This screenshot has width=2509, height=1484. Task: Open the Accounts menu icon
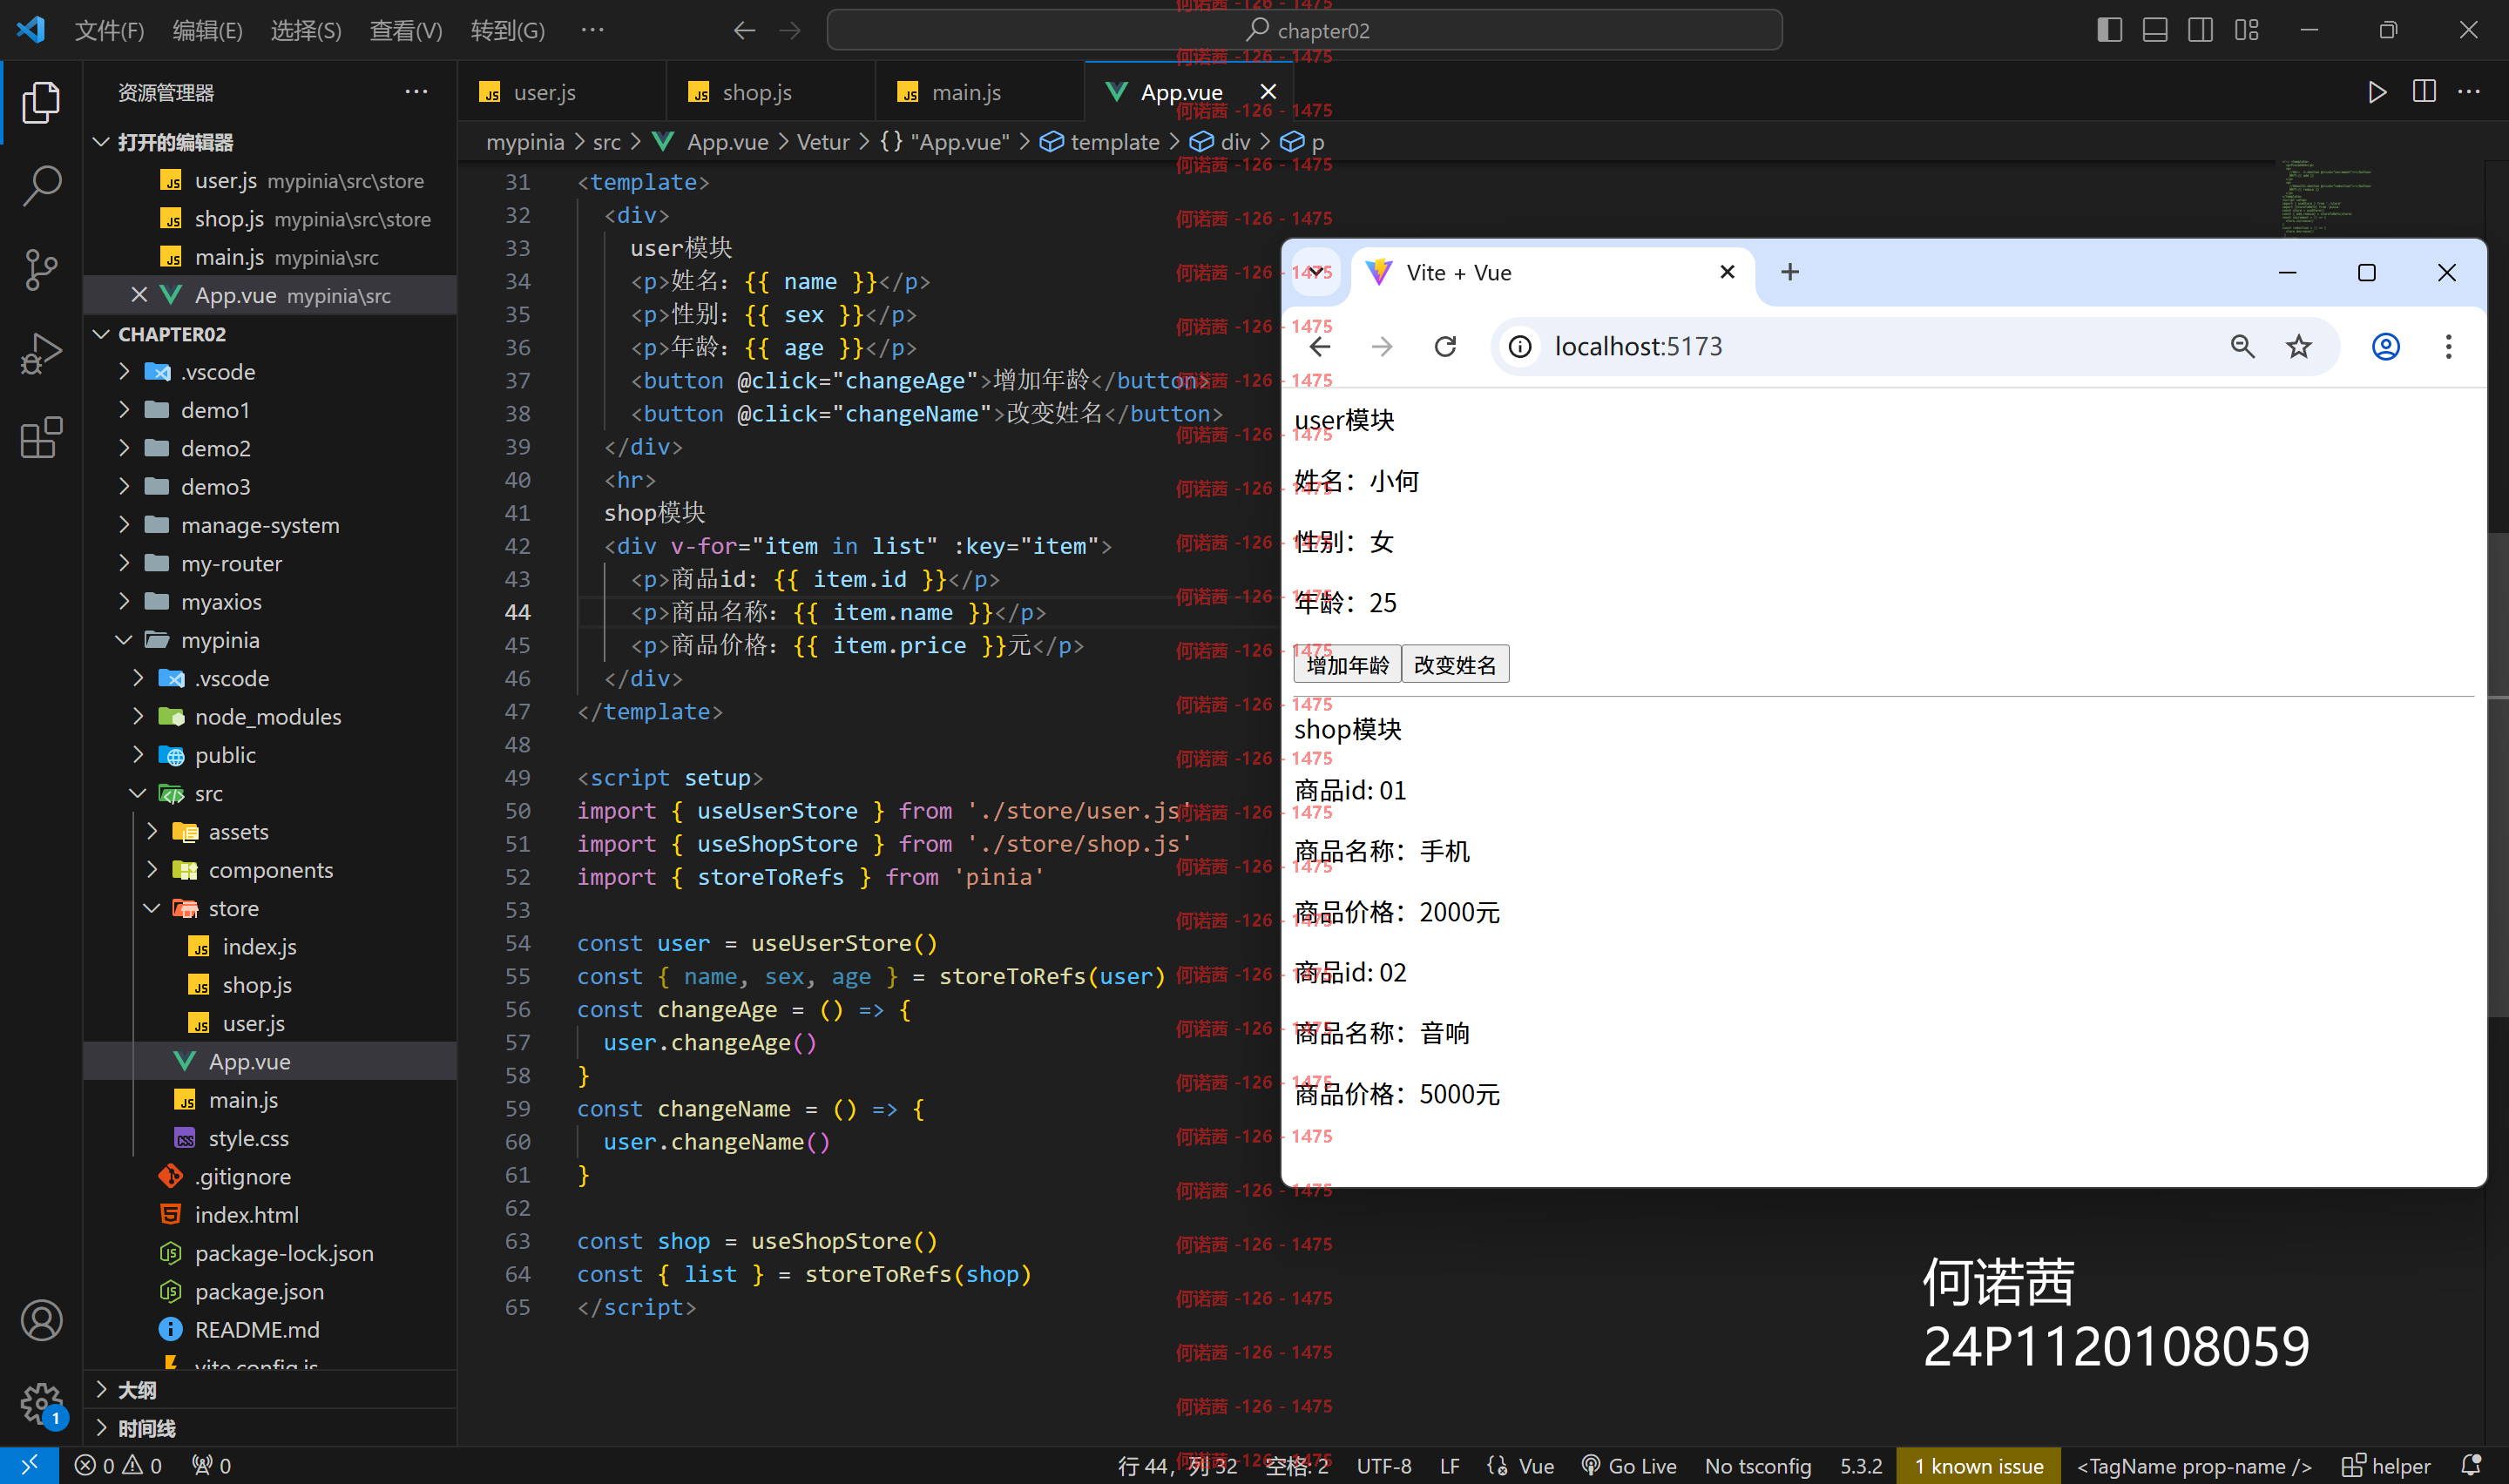[x=41, y=1321]
